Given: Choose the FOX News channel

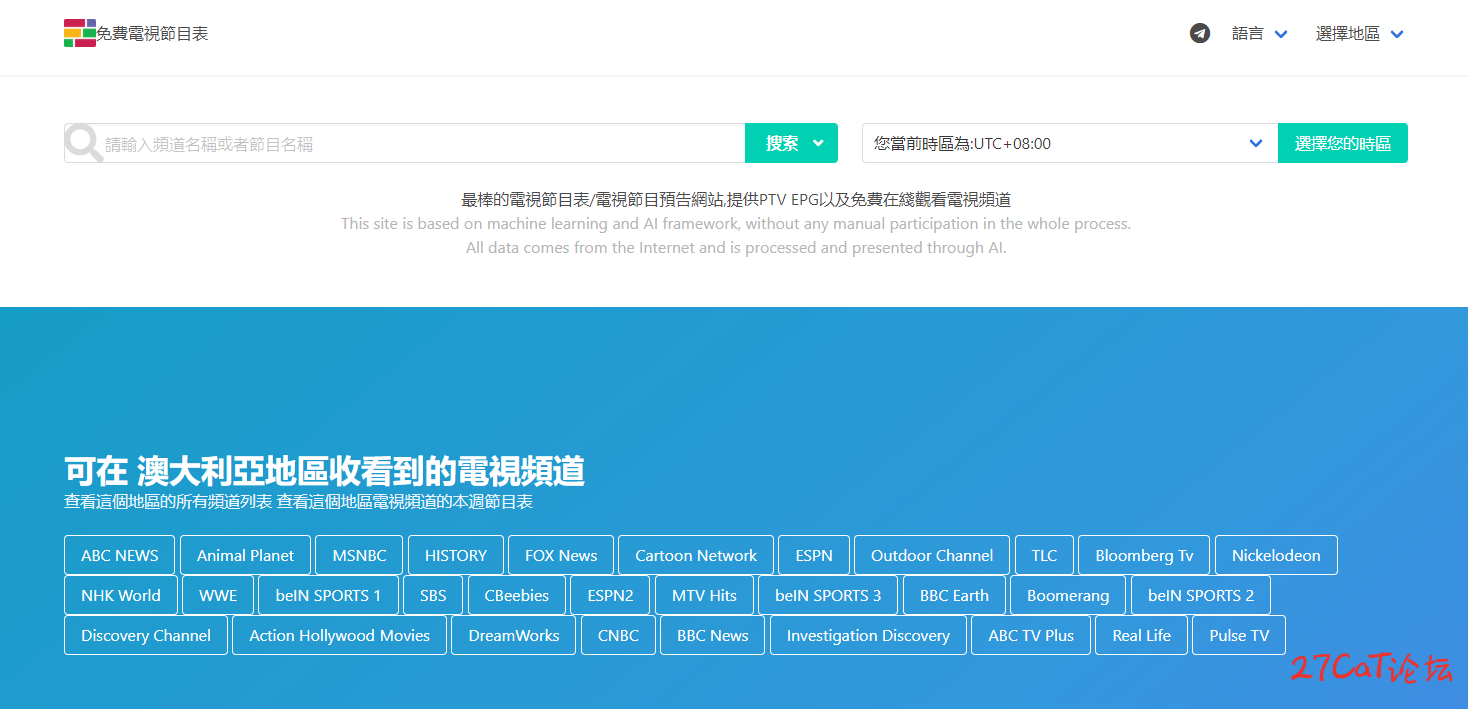Looking at the screenshot, I should (x=561, y=555).
